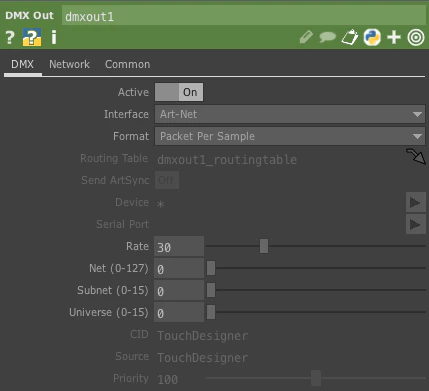Click the Subnet slider handle
This screenshot has height=391, width=429.
coord(211,290)
